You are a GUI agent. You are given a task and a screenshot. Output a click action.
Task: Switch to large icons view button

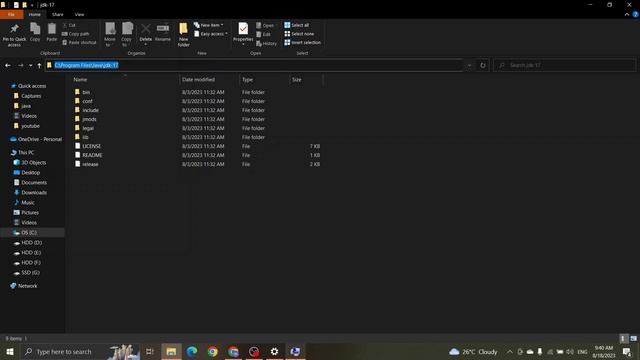[x=633, y=338]
